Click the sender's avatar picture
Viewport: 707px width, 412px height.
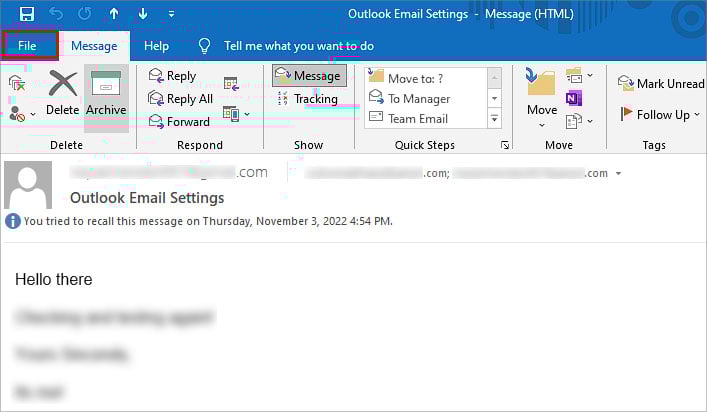tap(28, 185)
